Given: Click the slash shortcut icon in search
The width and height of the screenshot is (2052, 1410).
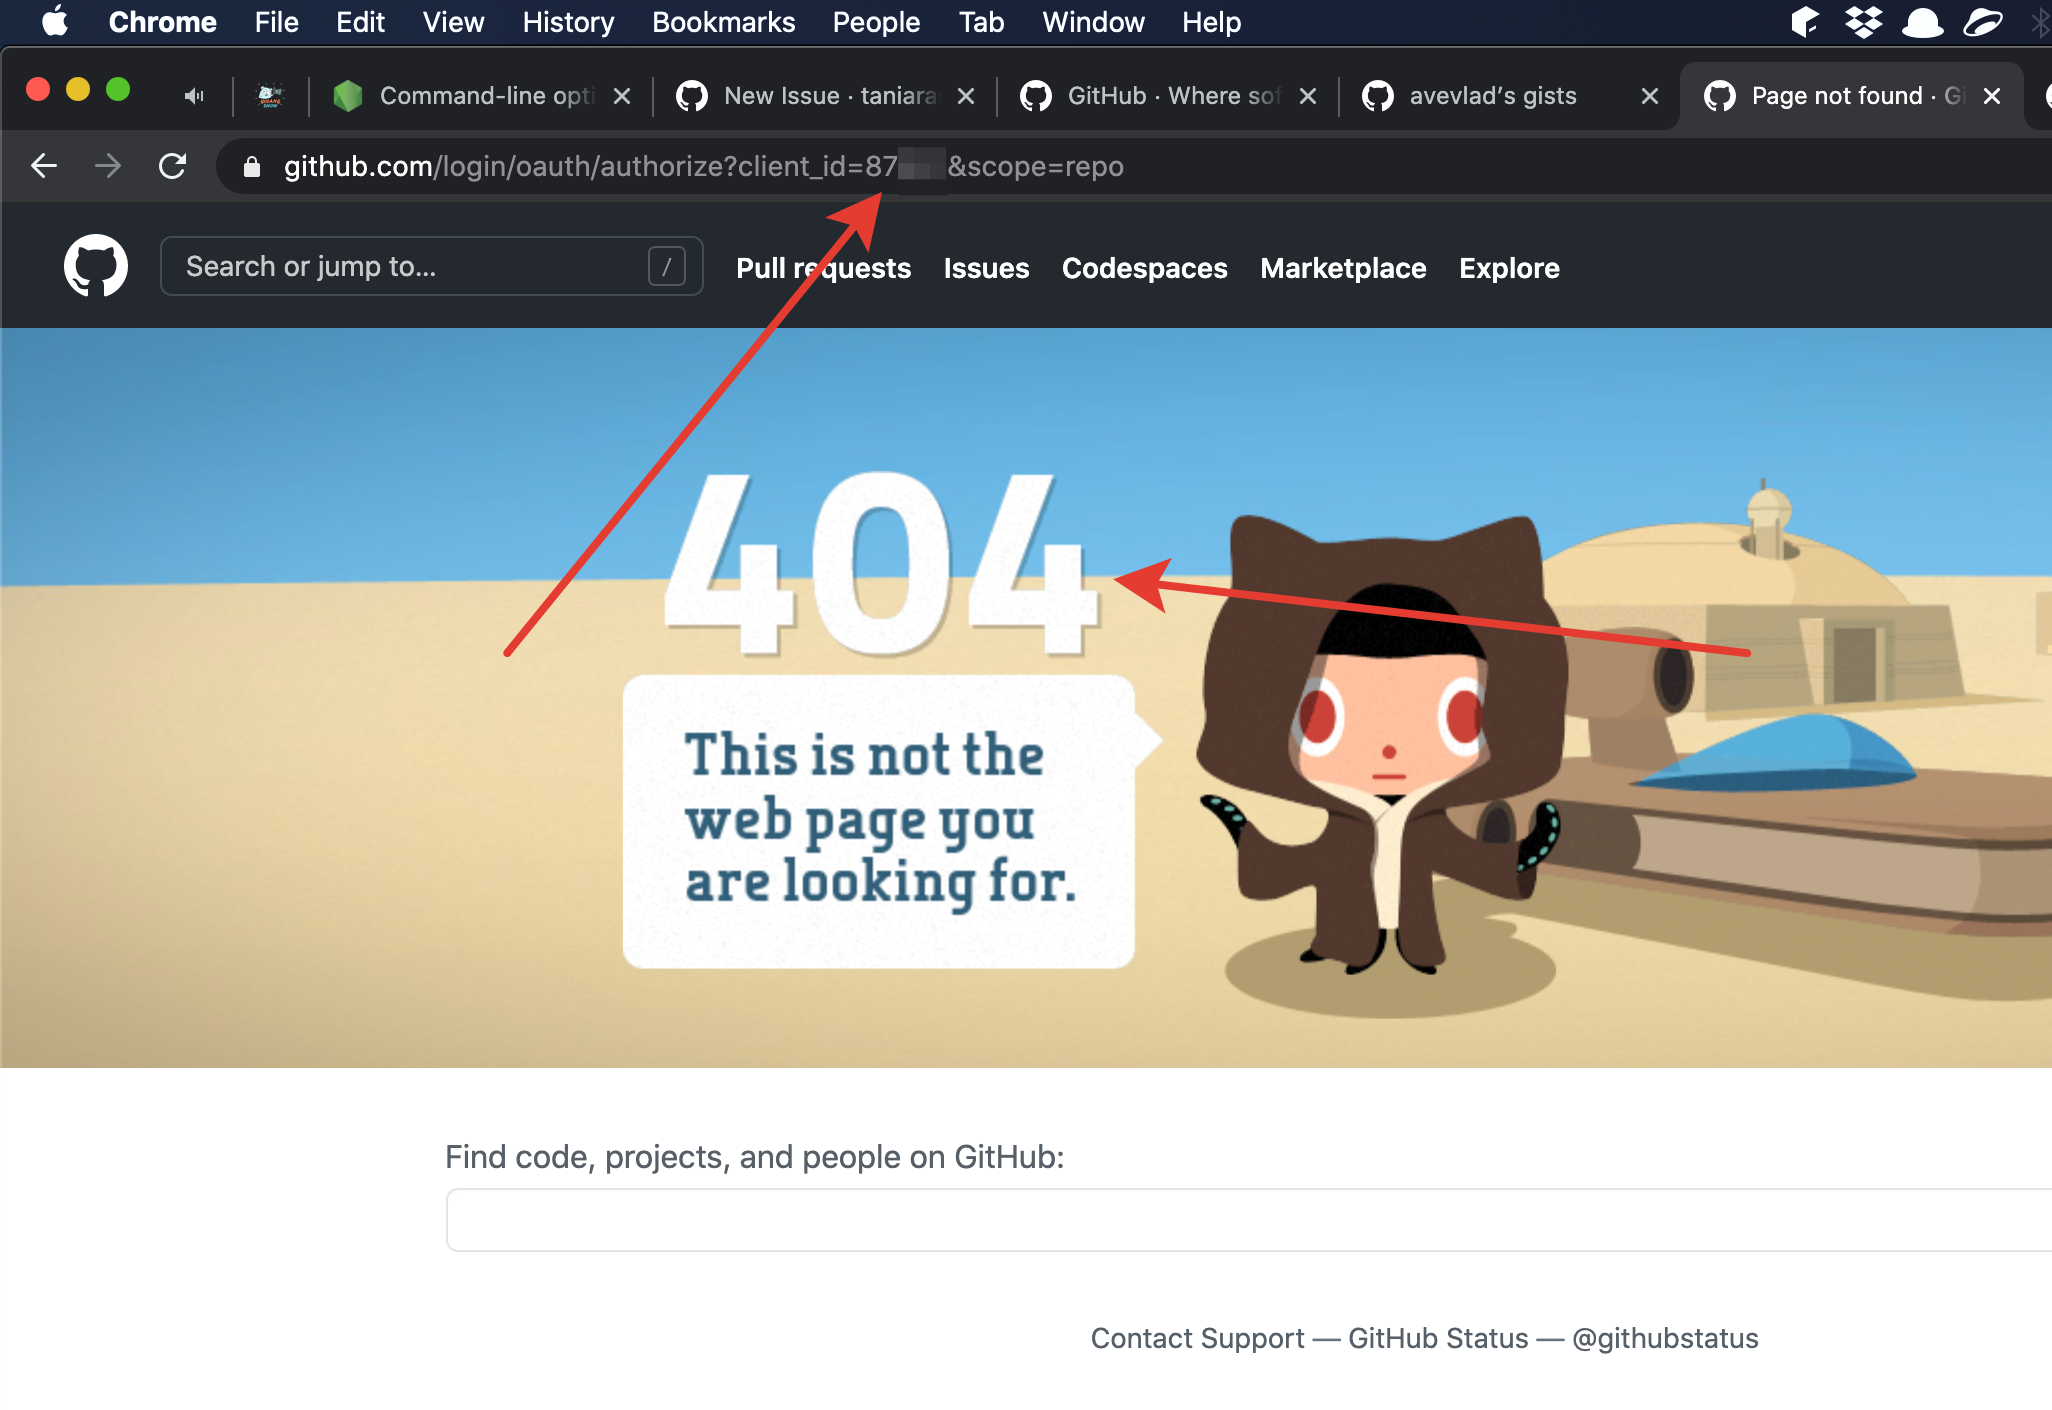Looking at the screenshot, I should pos(666,267).
